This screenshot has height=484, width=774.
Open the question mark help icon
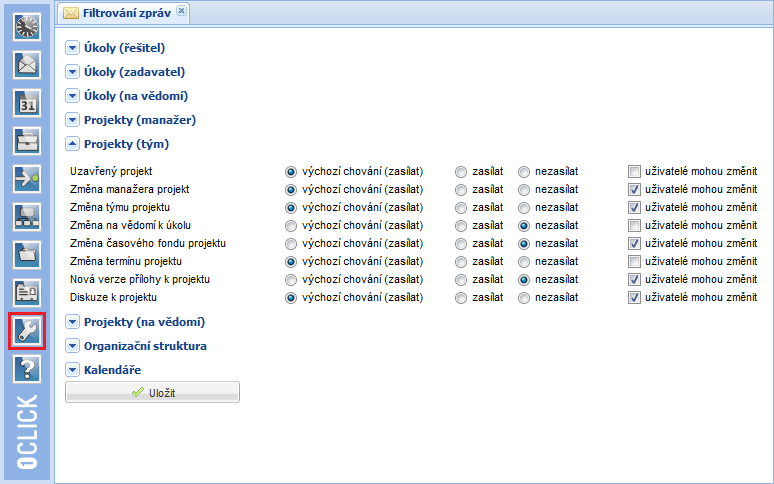point(26,368)
